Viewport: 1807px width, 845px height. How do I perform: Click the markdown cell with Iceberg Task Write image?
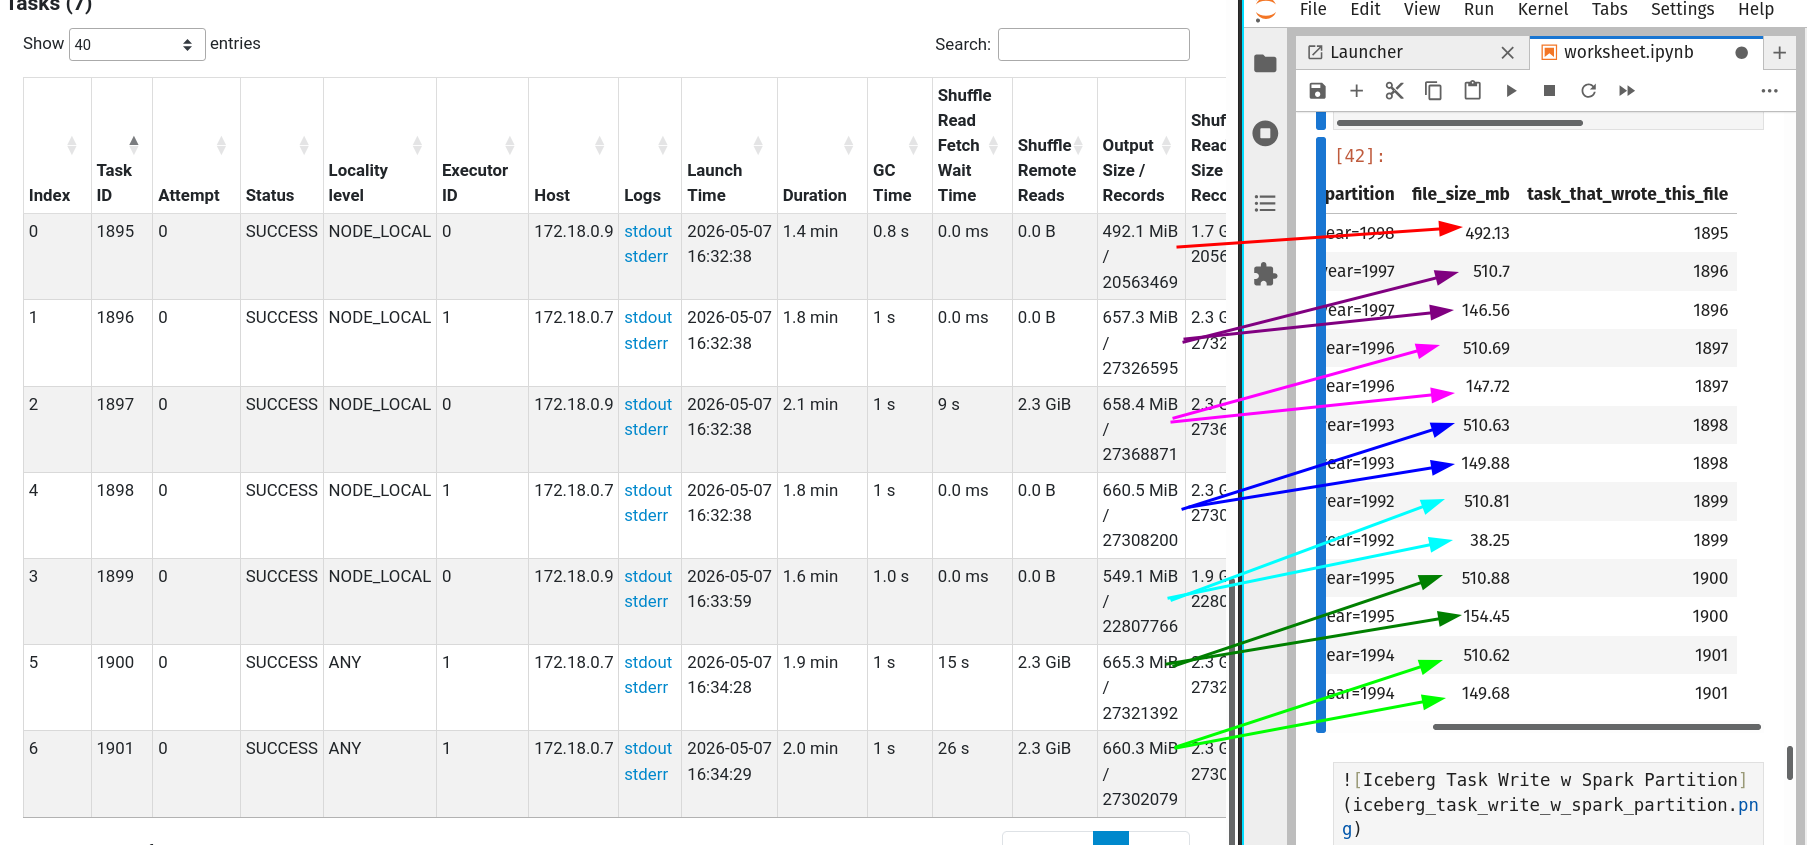click(x=1549, y=804)
